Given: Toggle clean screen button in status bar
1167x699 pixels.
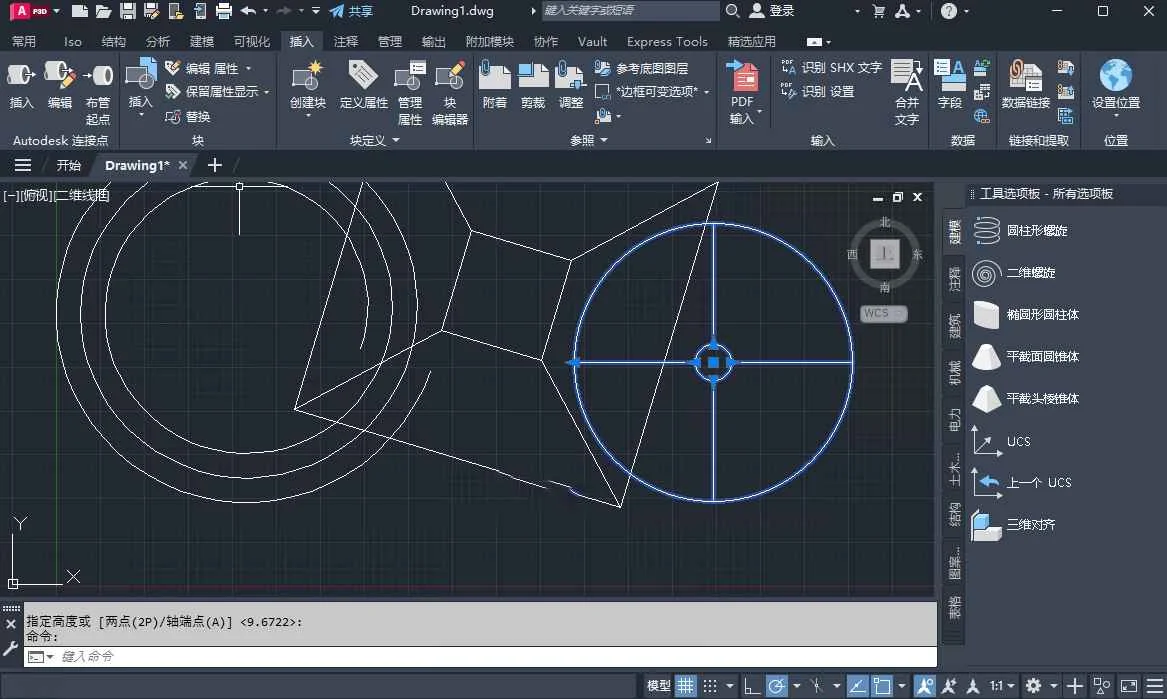Looking at the screenshot, I should 1129,686.
